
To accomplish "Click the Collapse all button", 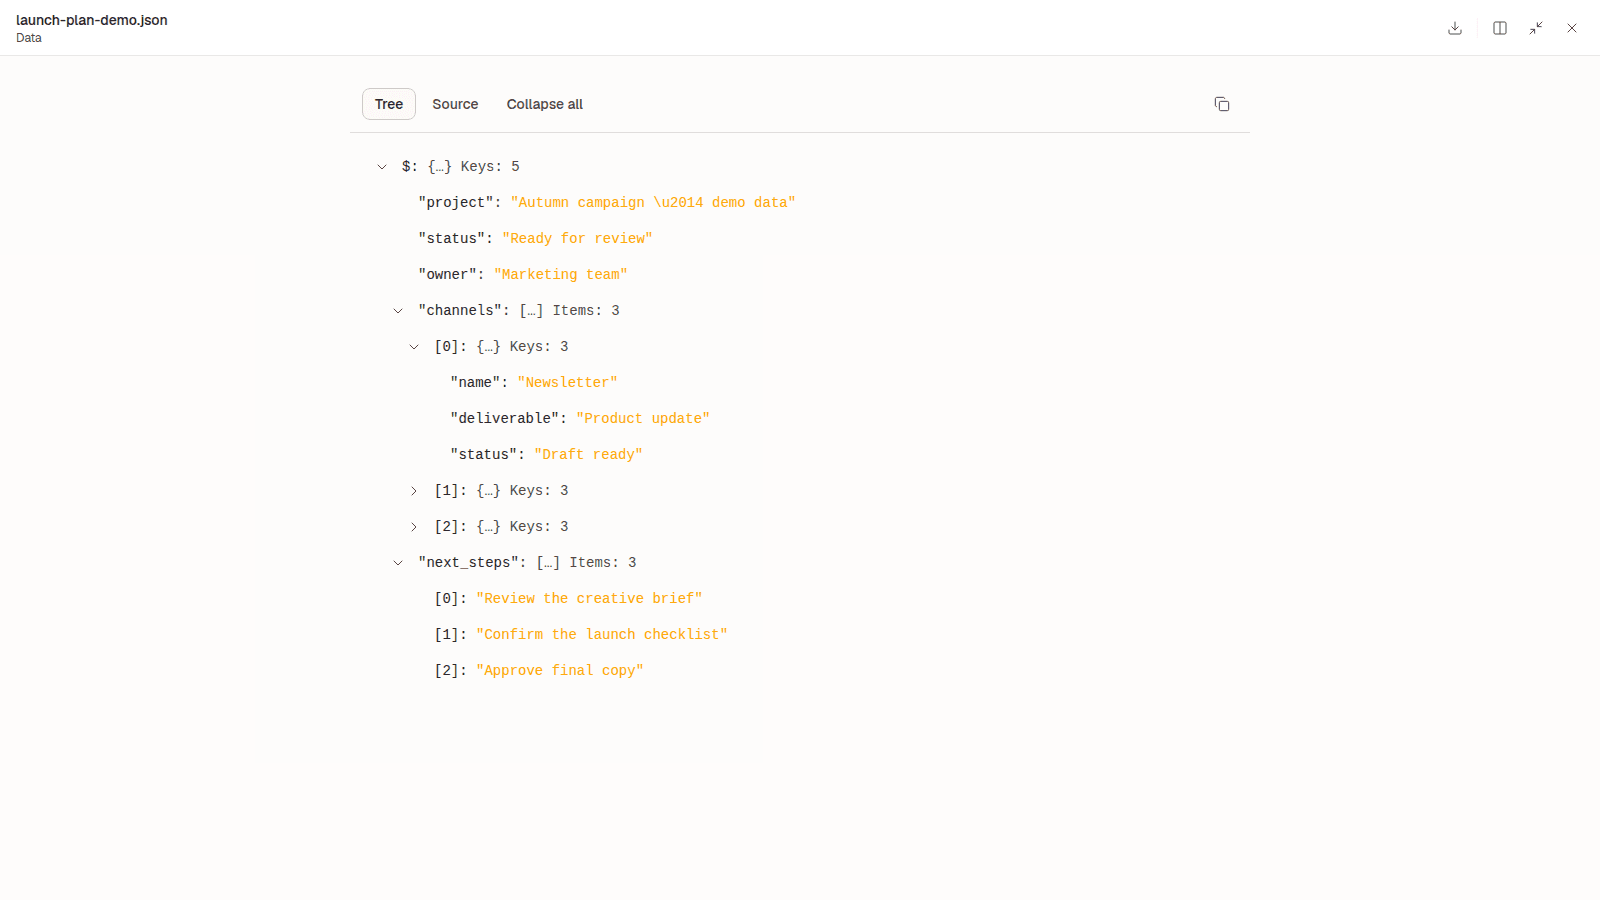I will (544, 104).
